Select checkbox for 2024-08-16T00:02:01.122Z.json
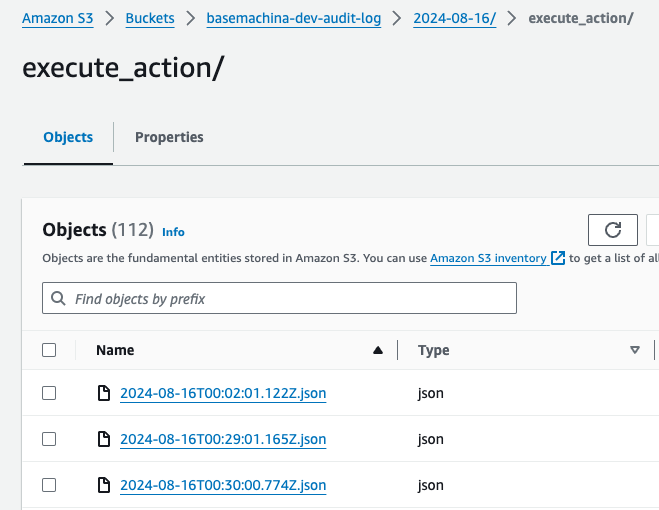659x510 pixels. [x=49, y=393]
